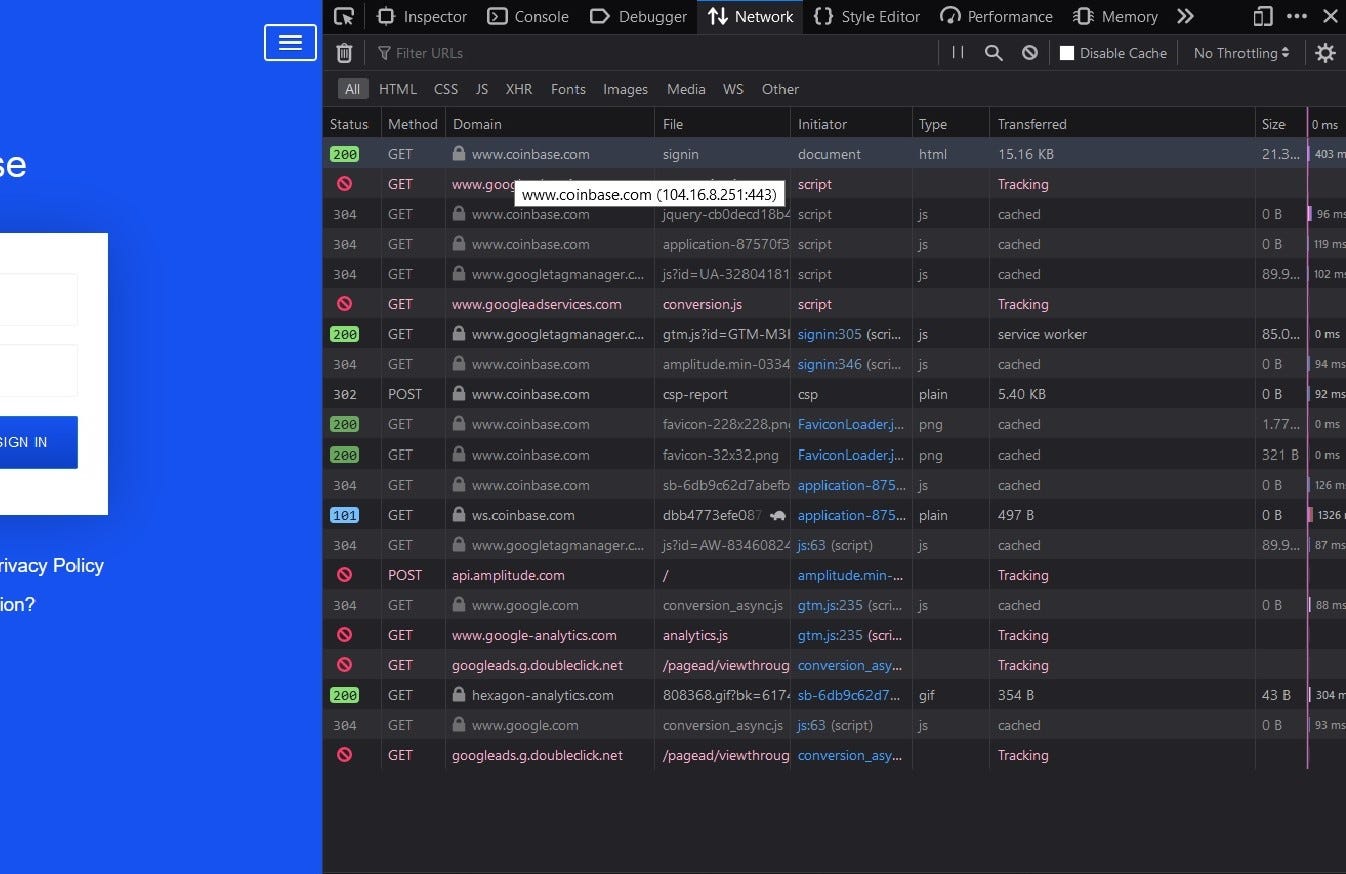The height and width of the screenshot is (874, 1346).
Task: Open the Style Editor tab
Action: click(x=867, y=16)
